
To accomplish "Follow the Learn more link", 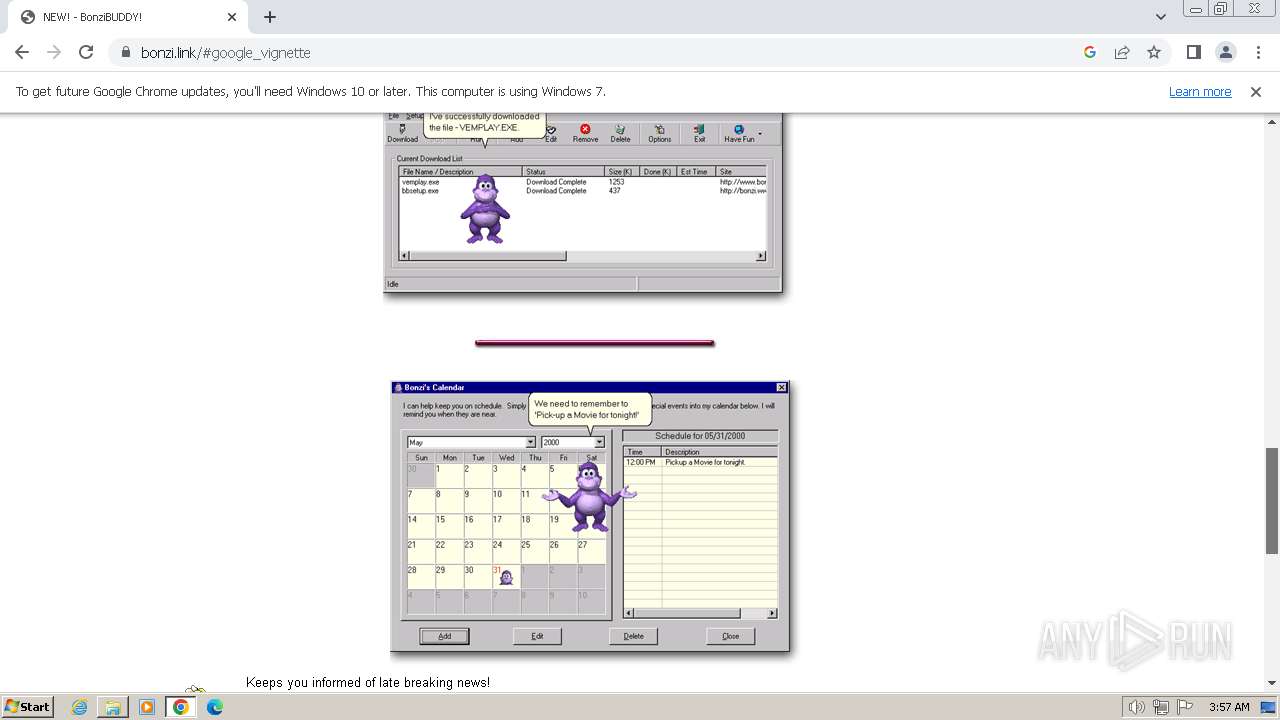I will point(1200,92).
